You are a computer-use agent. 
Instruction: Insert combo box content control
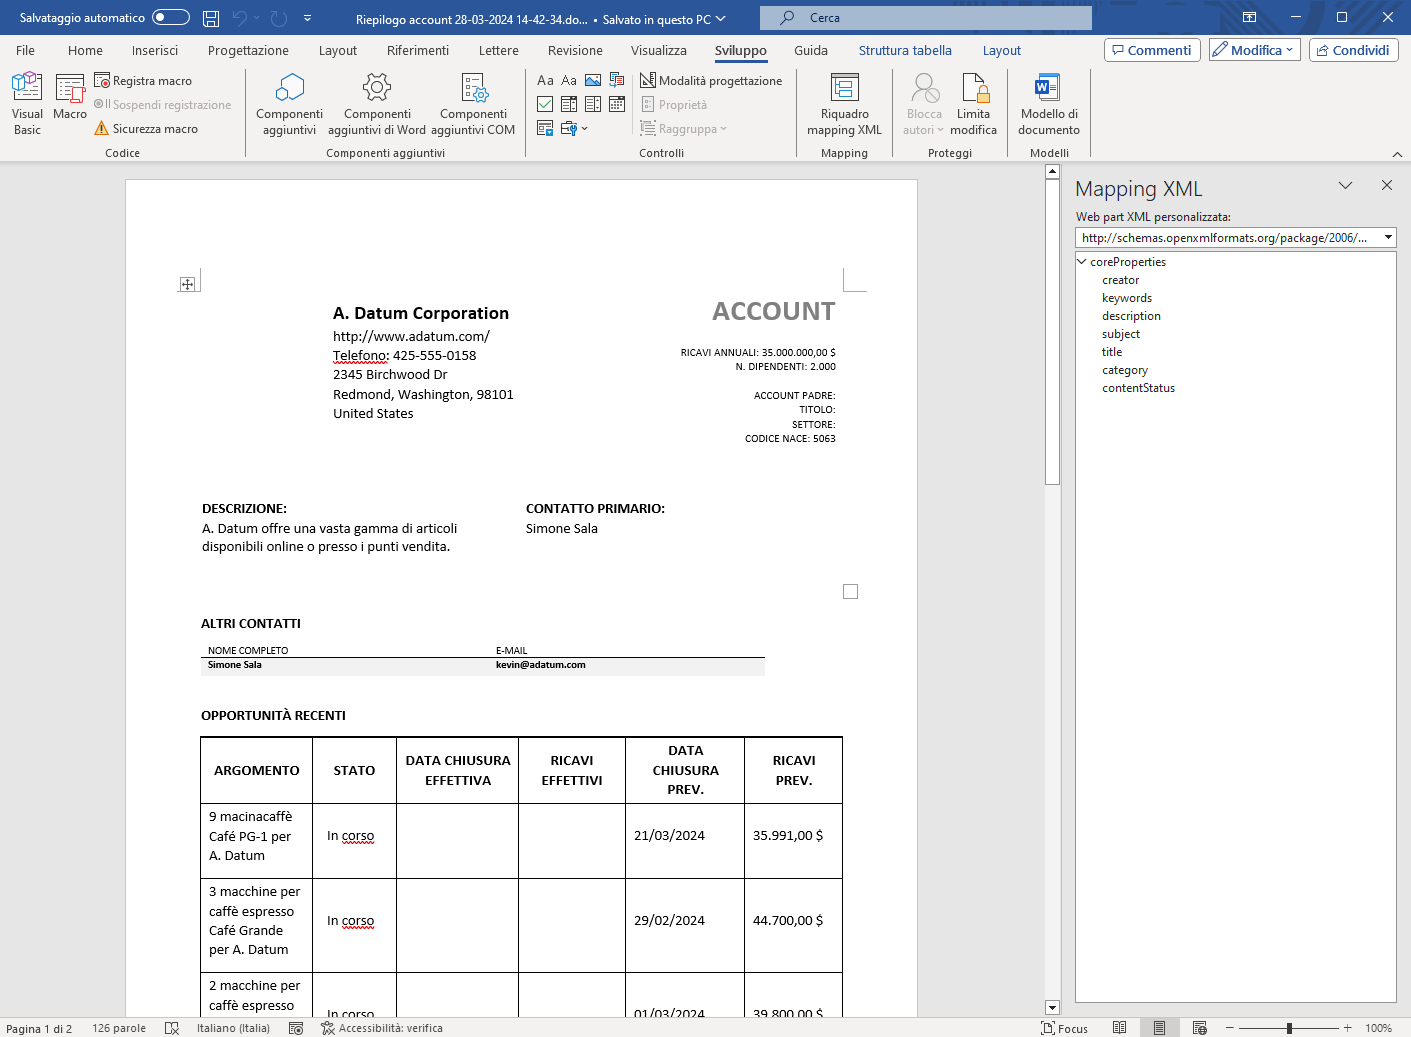[x=569, y=104]
